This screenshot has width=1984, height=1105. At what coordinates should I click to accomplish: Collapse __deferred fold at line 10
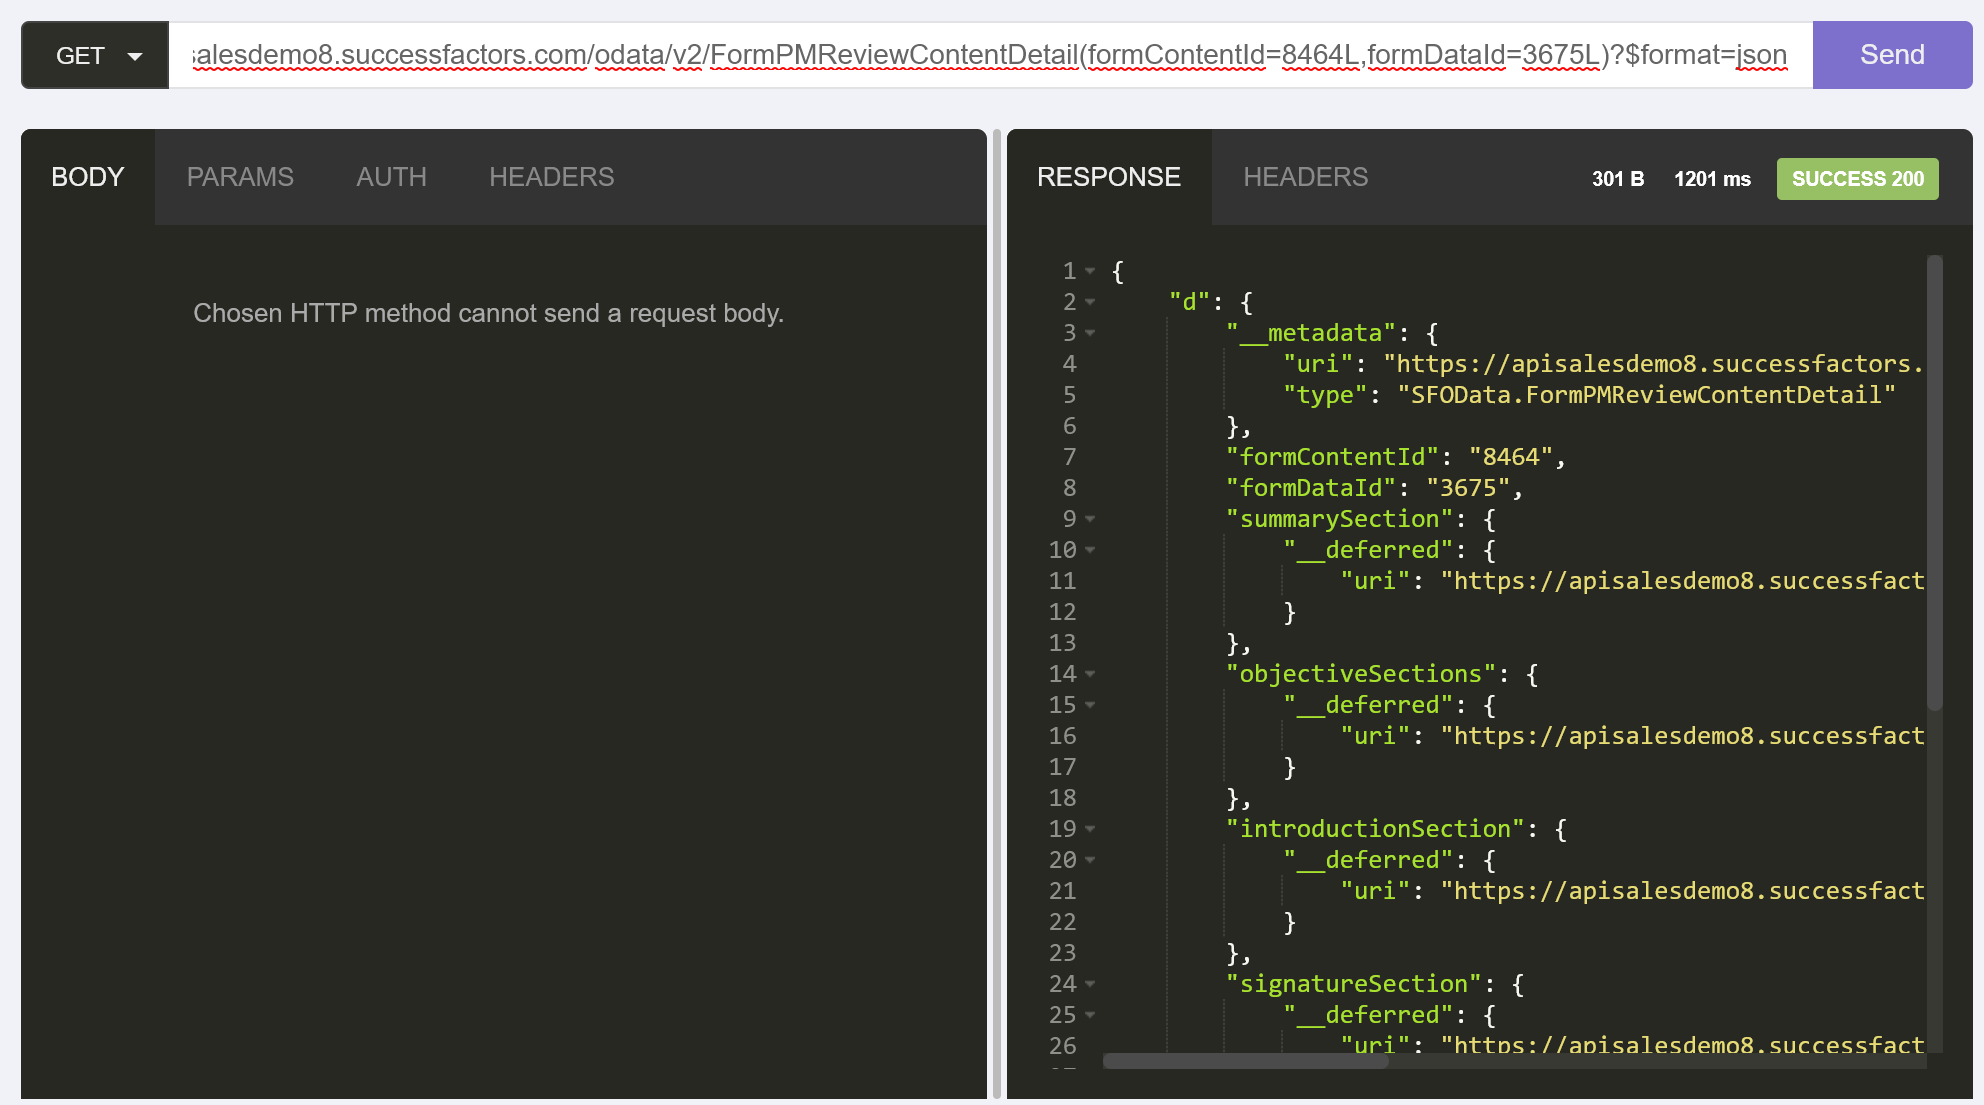point(1090,551)
